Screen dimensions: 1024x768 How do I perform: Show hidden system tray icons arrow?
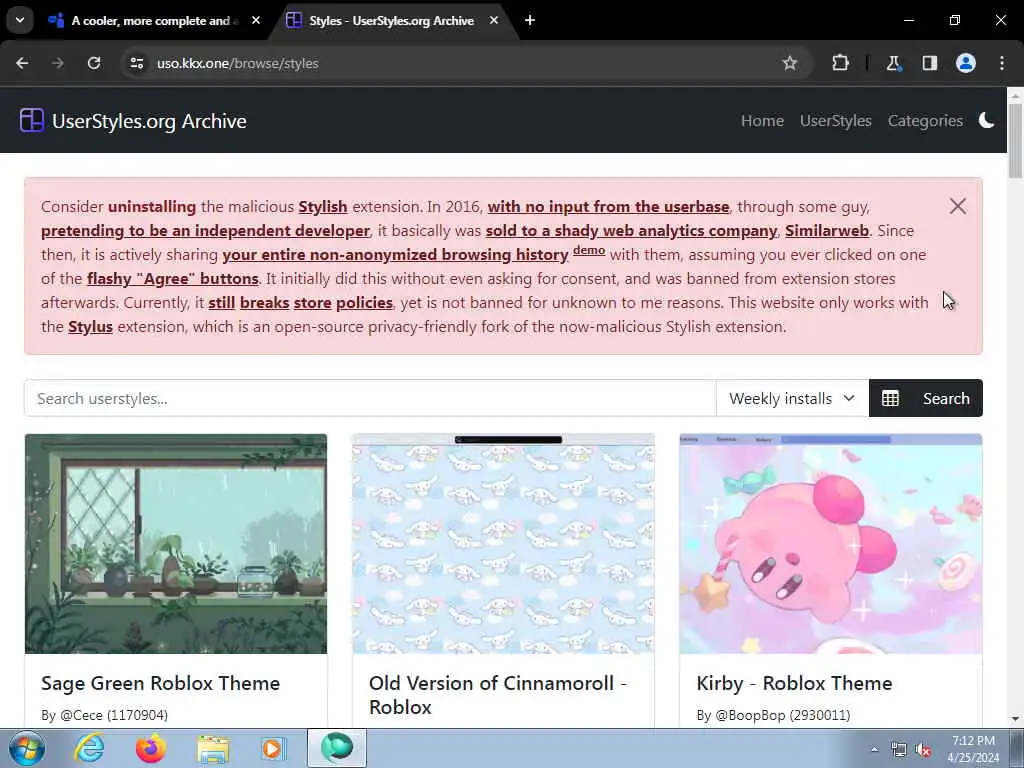874,749
